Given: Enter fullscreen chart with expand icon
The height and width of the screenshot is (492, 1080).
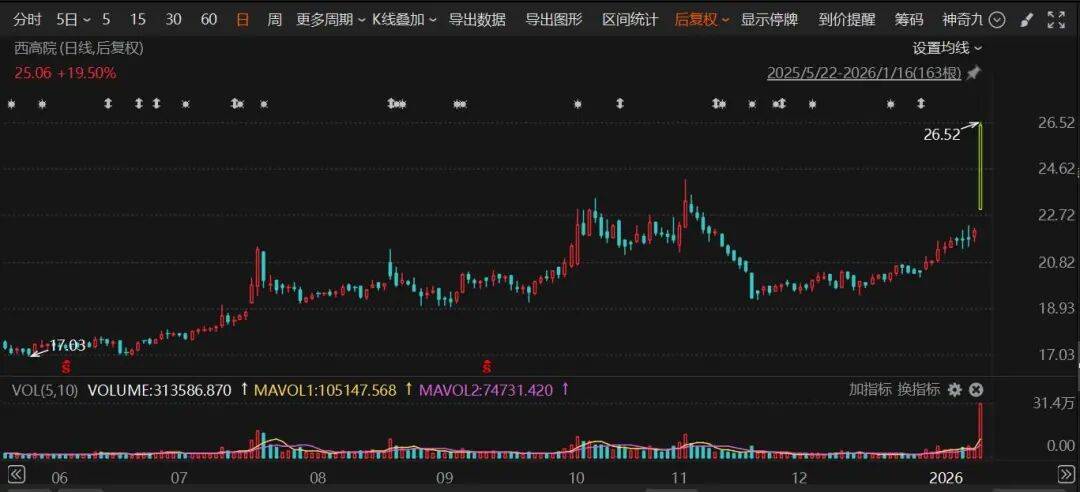Looking at the screenshot, I should click(1056, 19).
